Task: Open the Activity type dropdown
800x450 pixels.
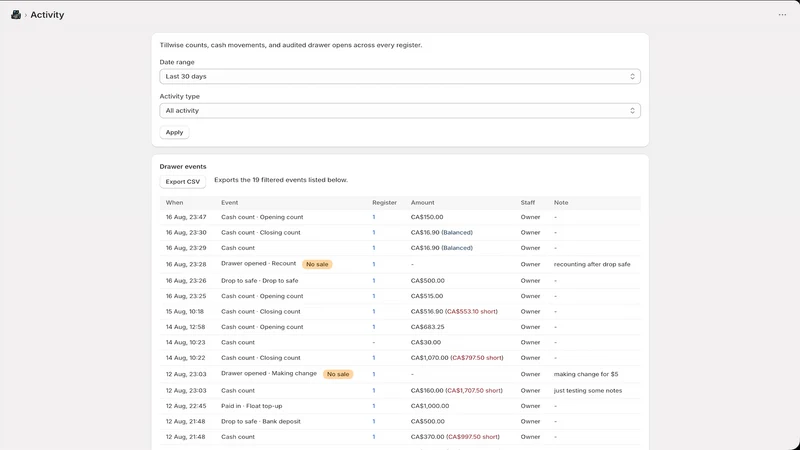Action: point(400,111)
